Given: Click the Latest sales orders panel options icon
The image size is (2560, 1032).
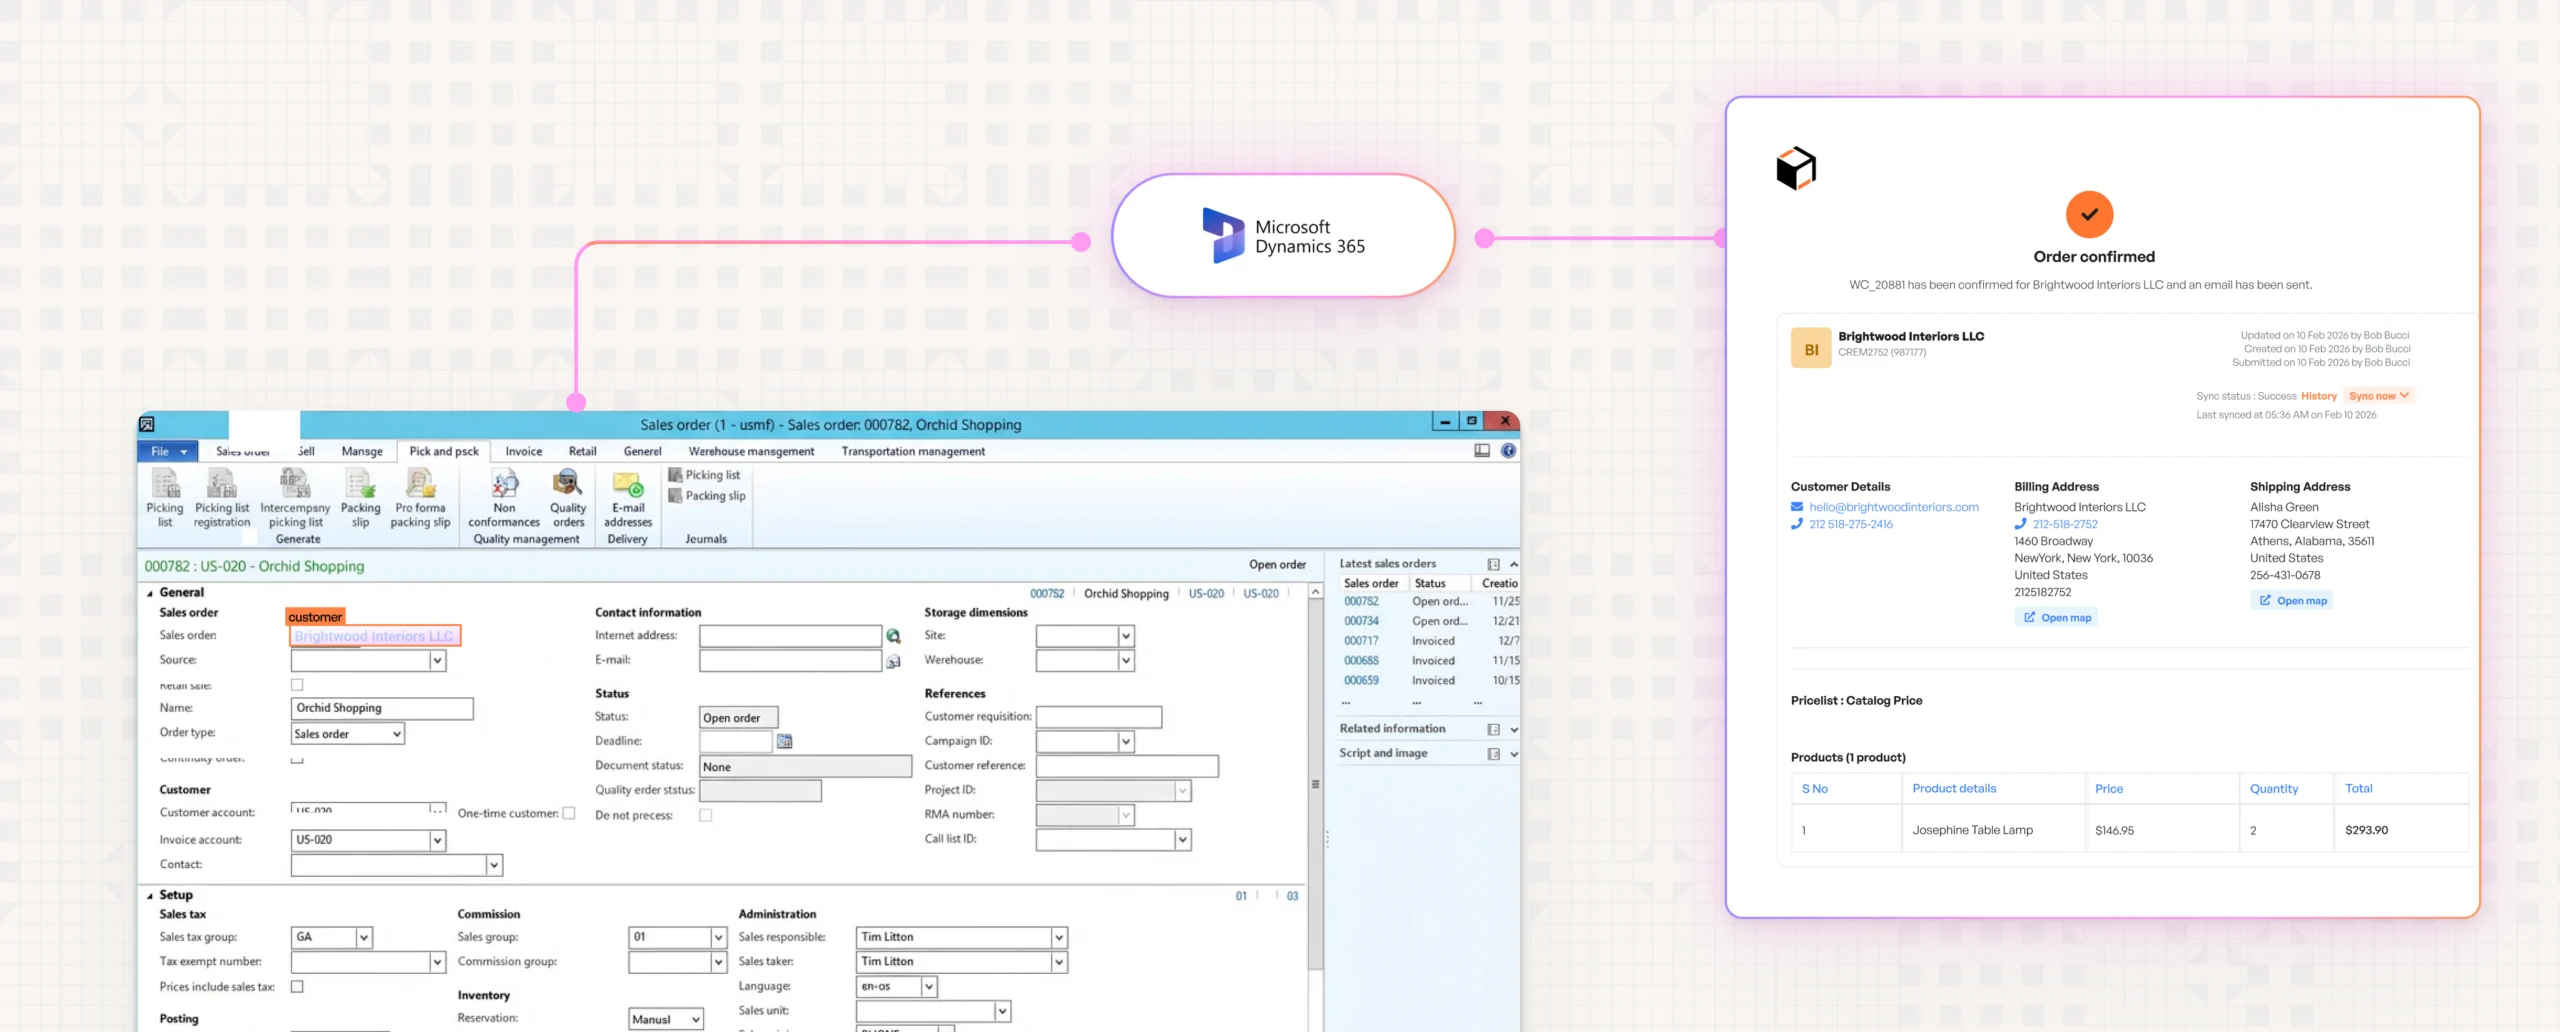Looking at the screenshot, I should [x=1493, y=564].
